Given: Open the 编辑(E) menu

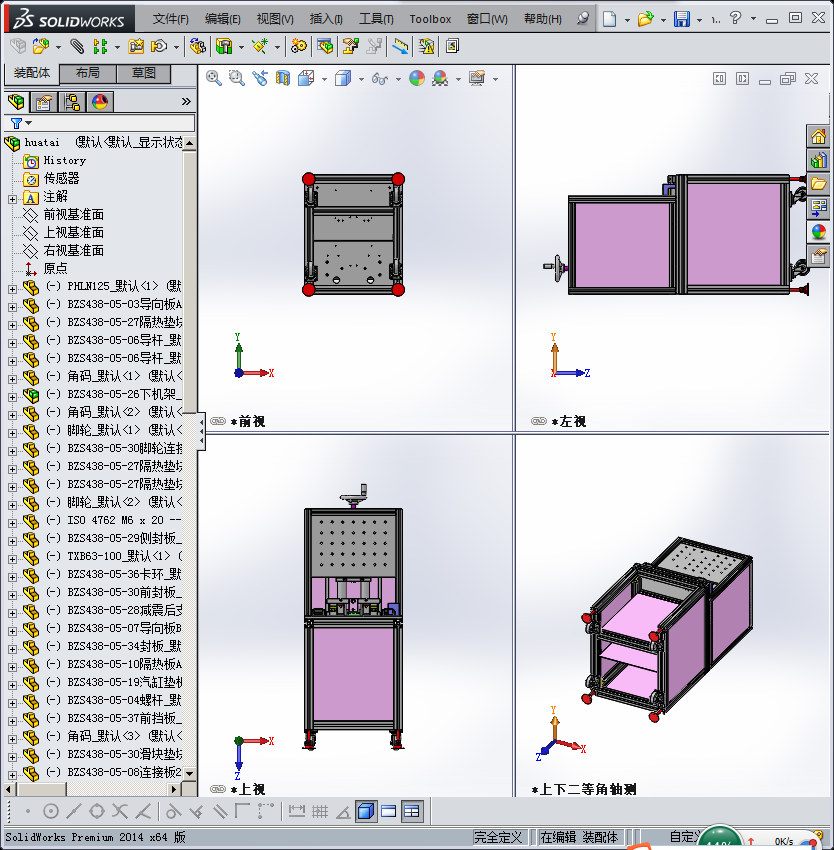Looking at the screenshot, I should pos(222,19).
